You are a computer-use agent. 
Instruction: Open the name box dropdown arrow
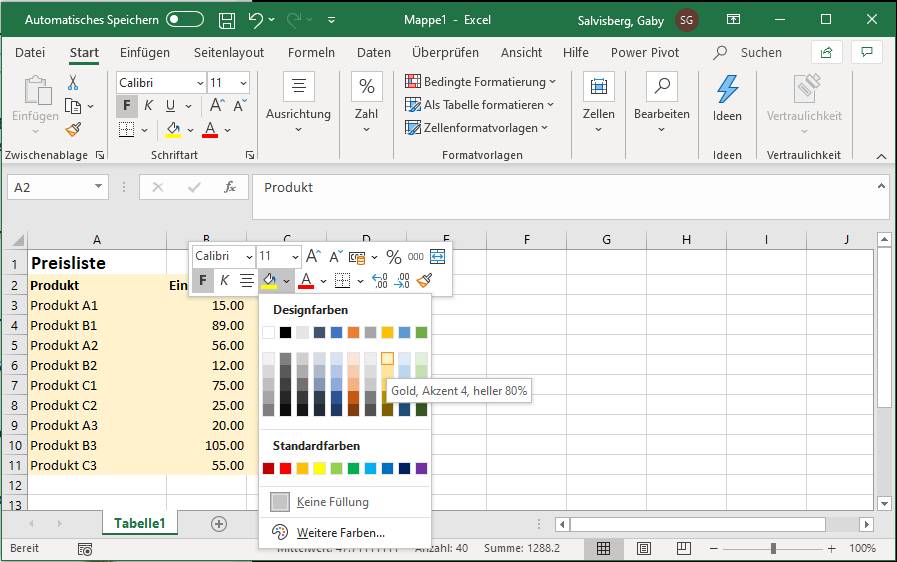(x=98, y=187)
